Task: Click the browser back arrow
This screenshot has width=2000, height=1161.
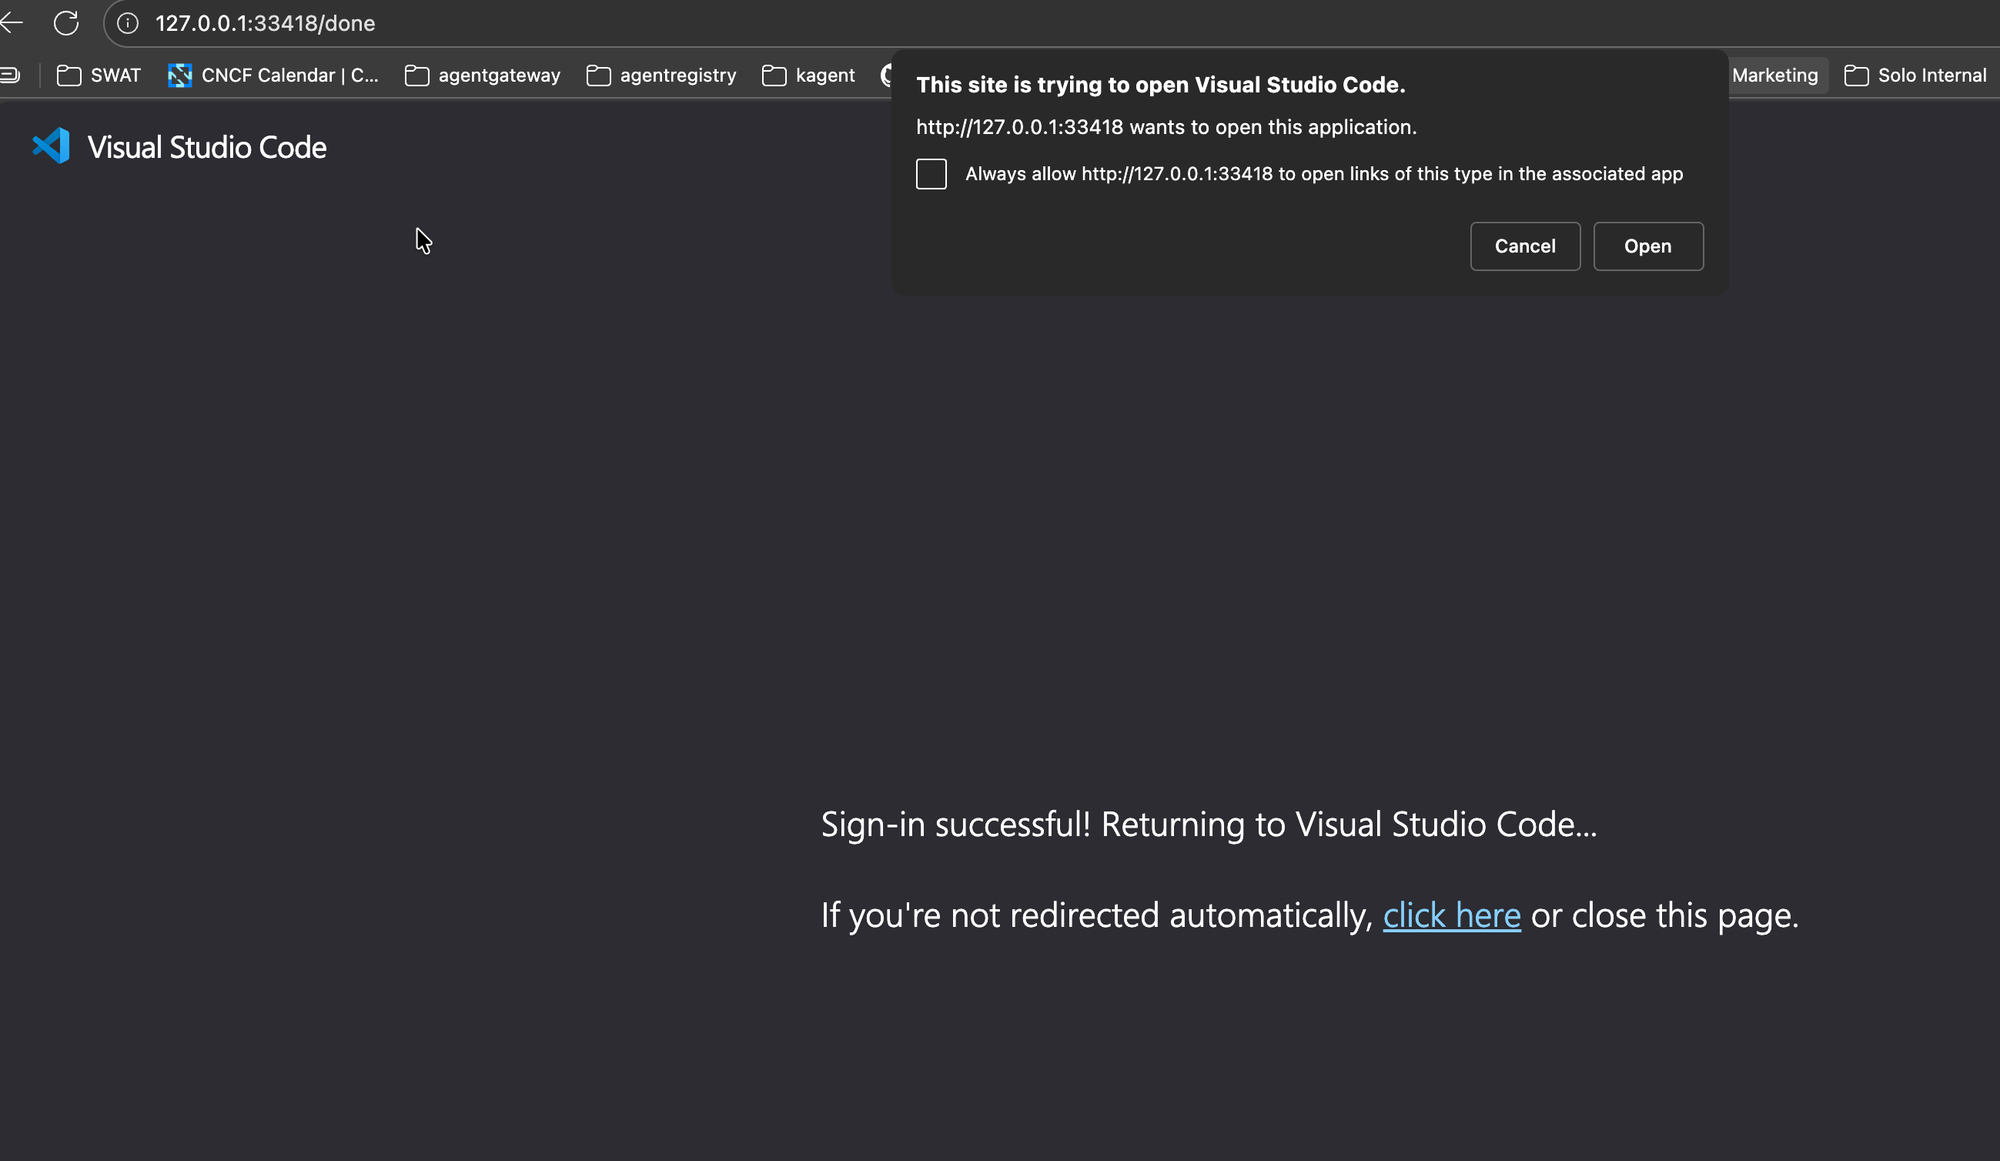Action: coord(12,23)
